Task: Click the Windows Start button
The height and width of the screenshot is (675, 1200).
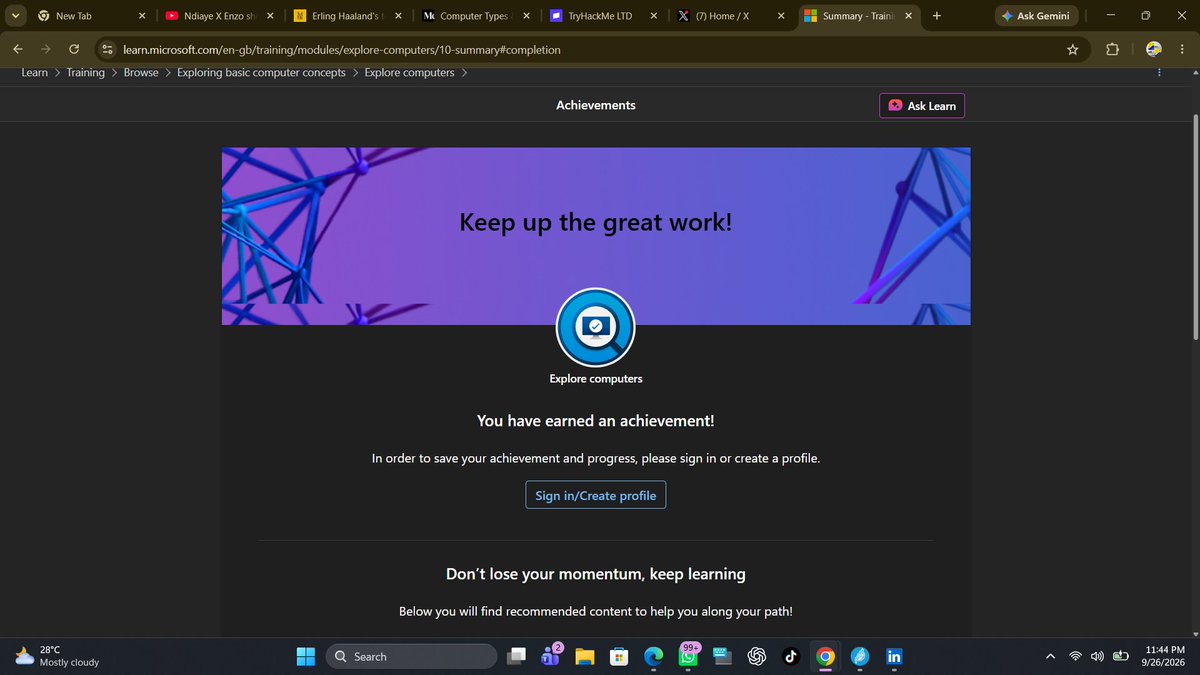Action: 306,656
